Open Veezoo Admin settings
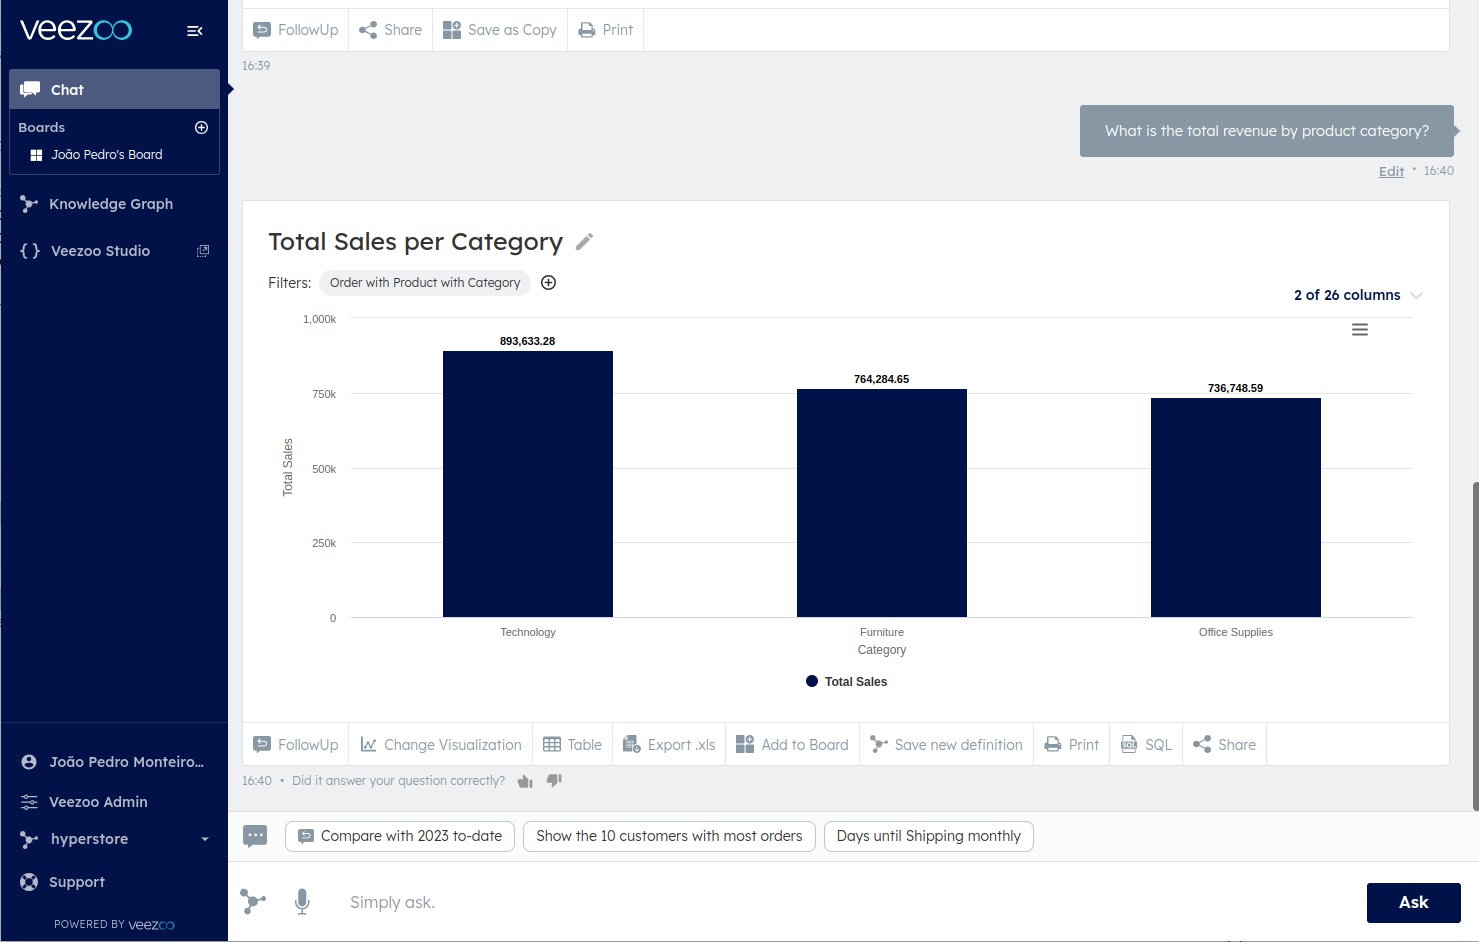Image resolution: width=1479 pixels, height=942 pixels. (x=98, y=802)
